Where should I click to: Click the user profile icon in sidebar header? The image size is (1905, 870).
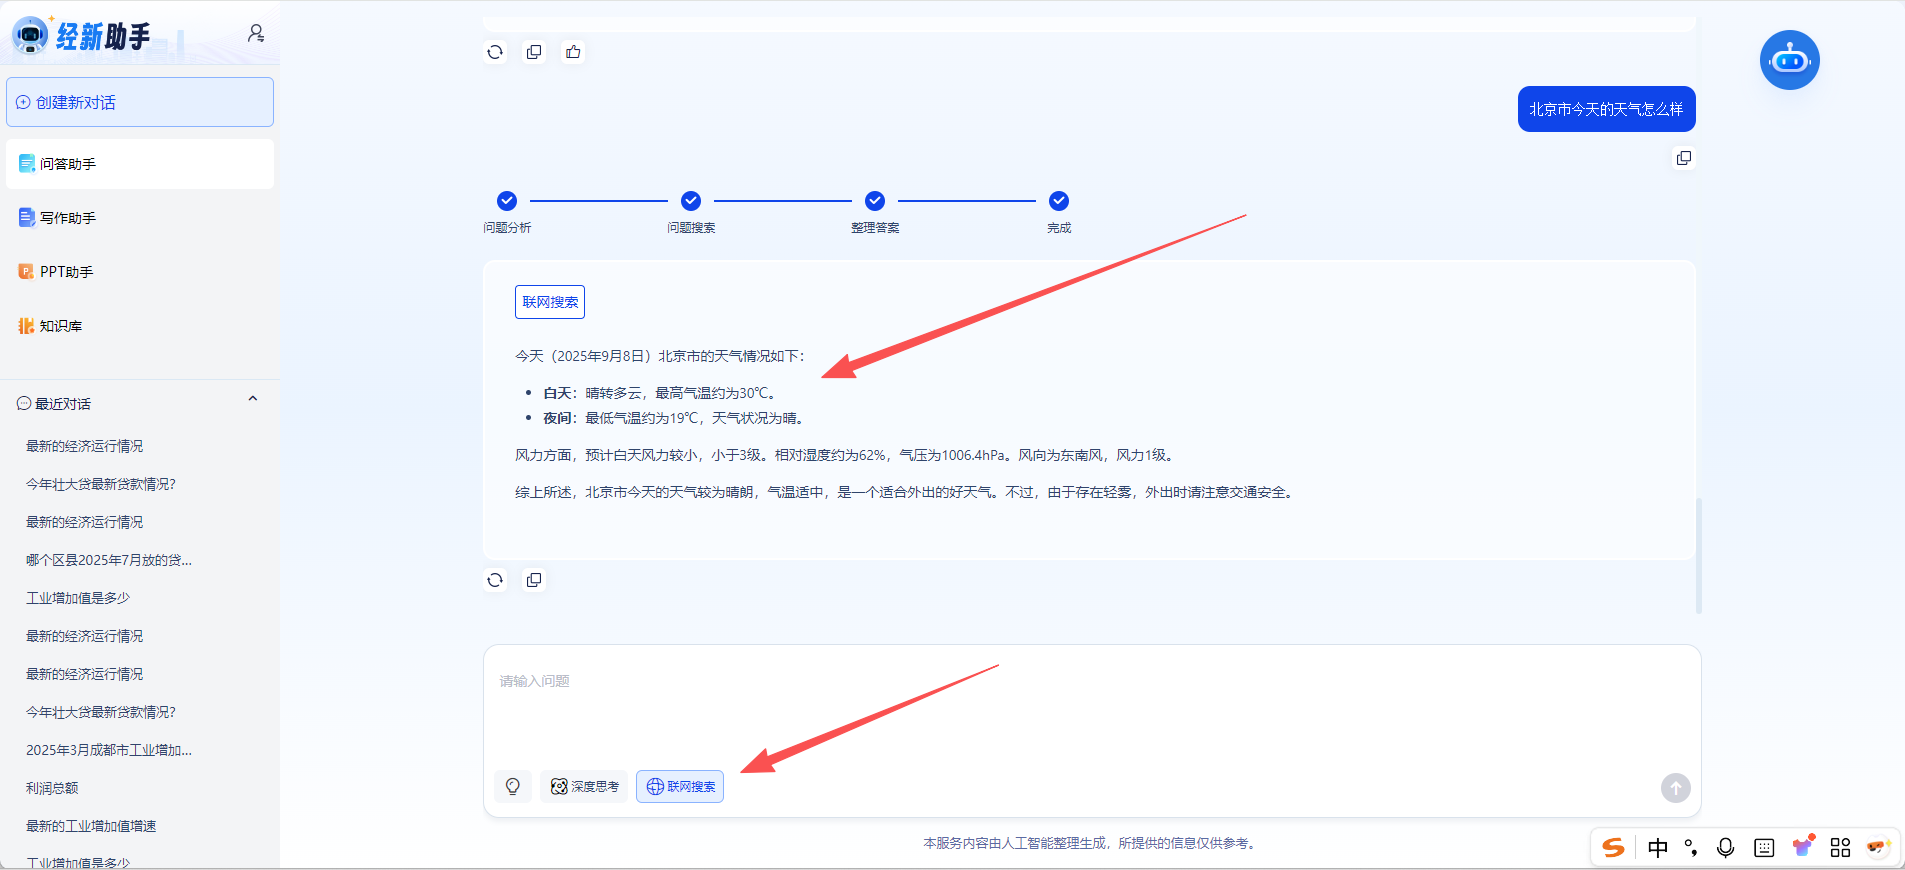pos(256,34)
